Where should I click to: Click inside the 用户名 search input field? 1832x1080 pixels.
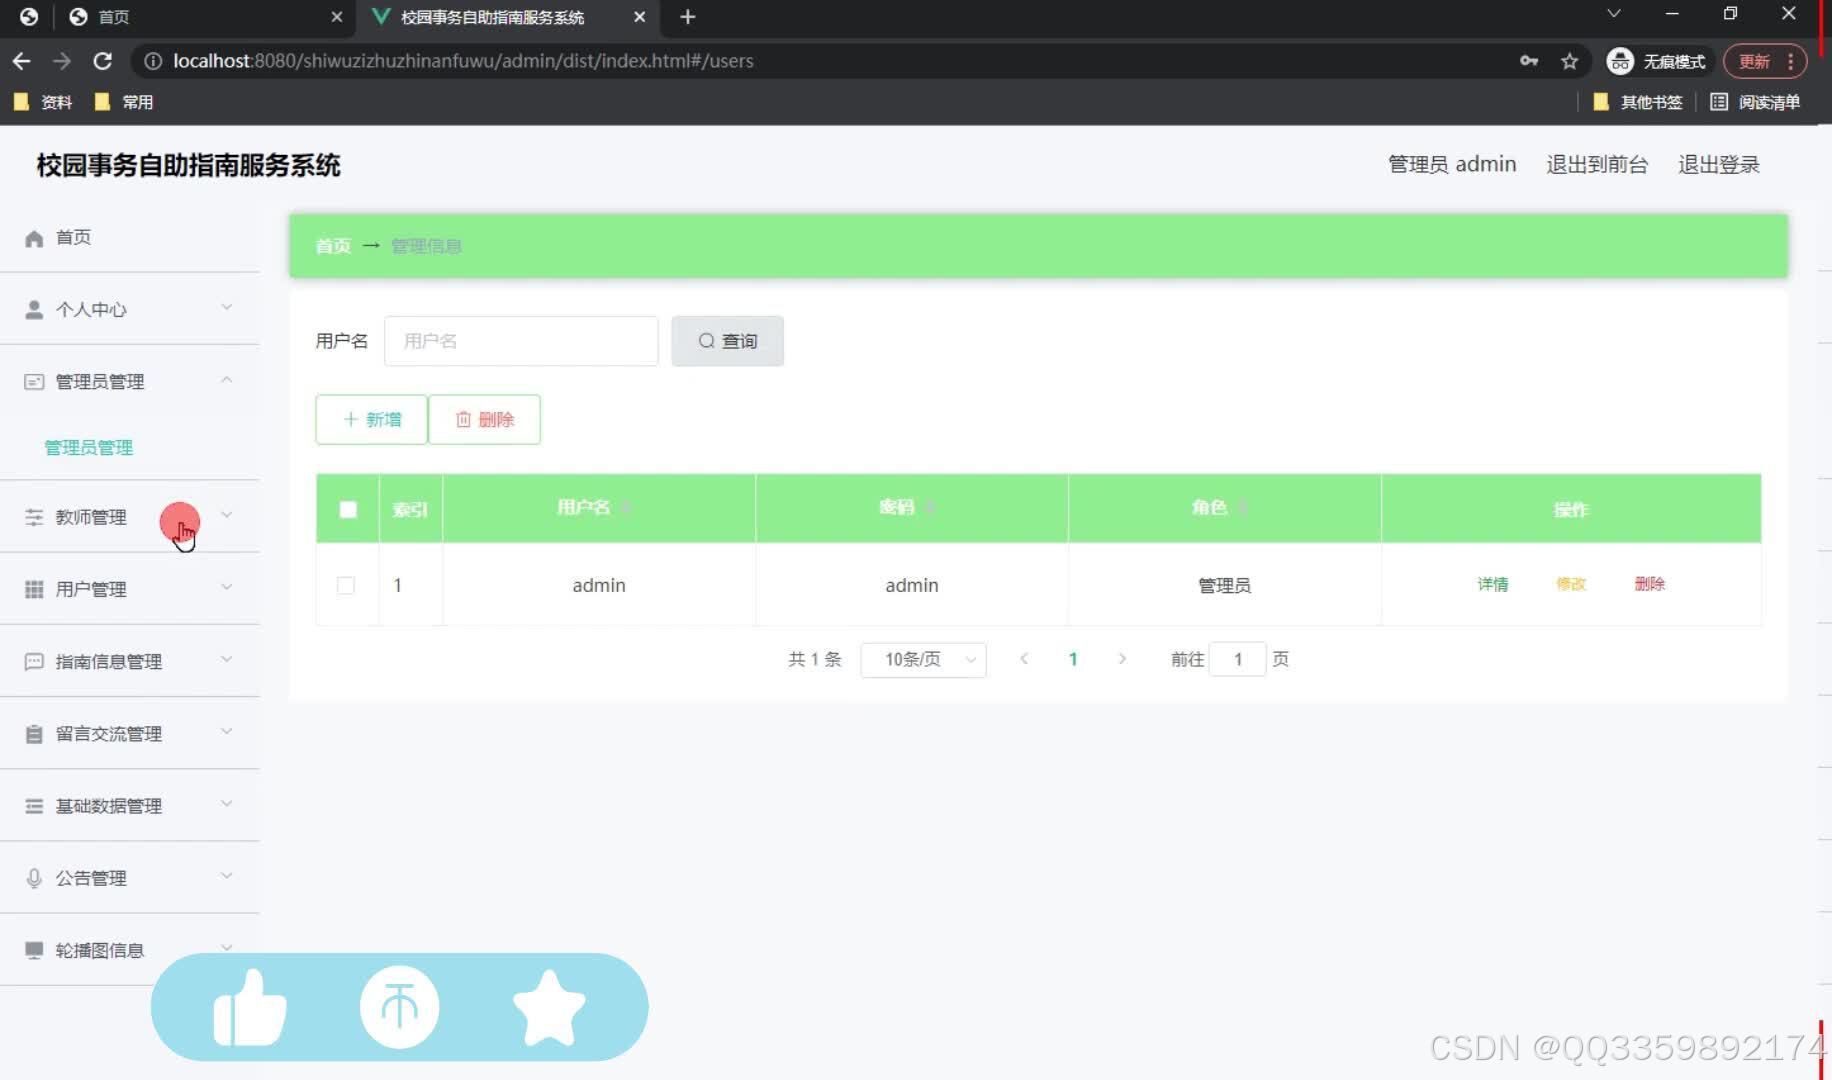[521, 341]
